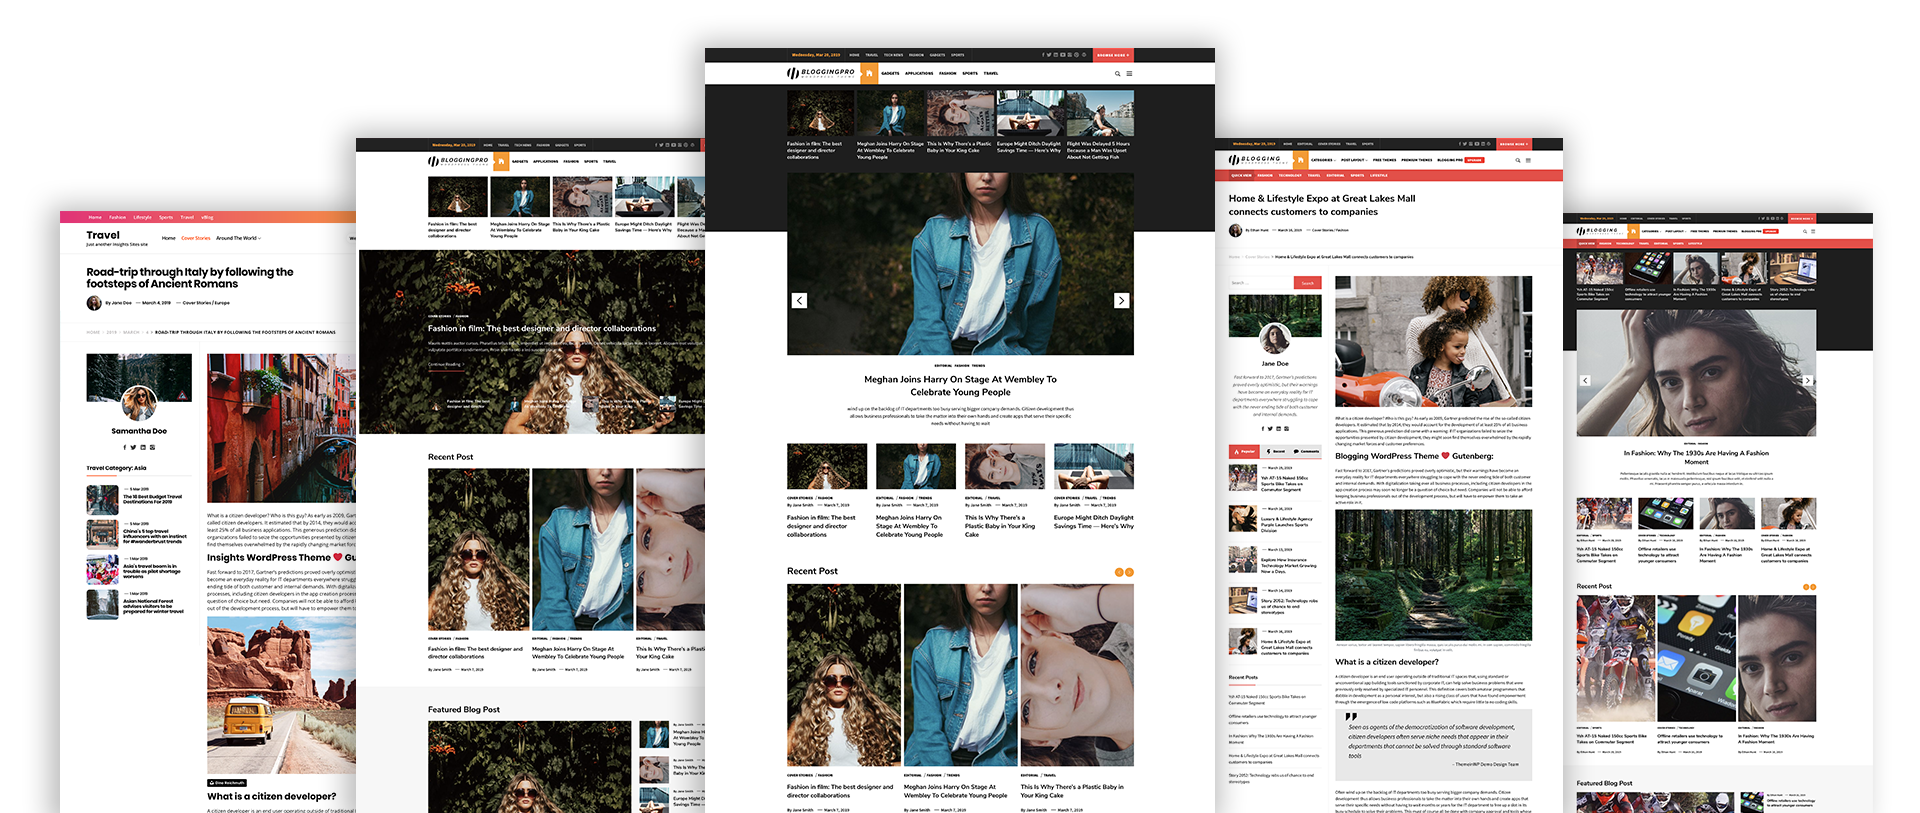Click the orange home icon in the Great Lakes Mall article page
The image size is (1920, 813).
(1300, 159)
